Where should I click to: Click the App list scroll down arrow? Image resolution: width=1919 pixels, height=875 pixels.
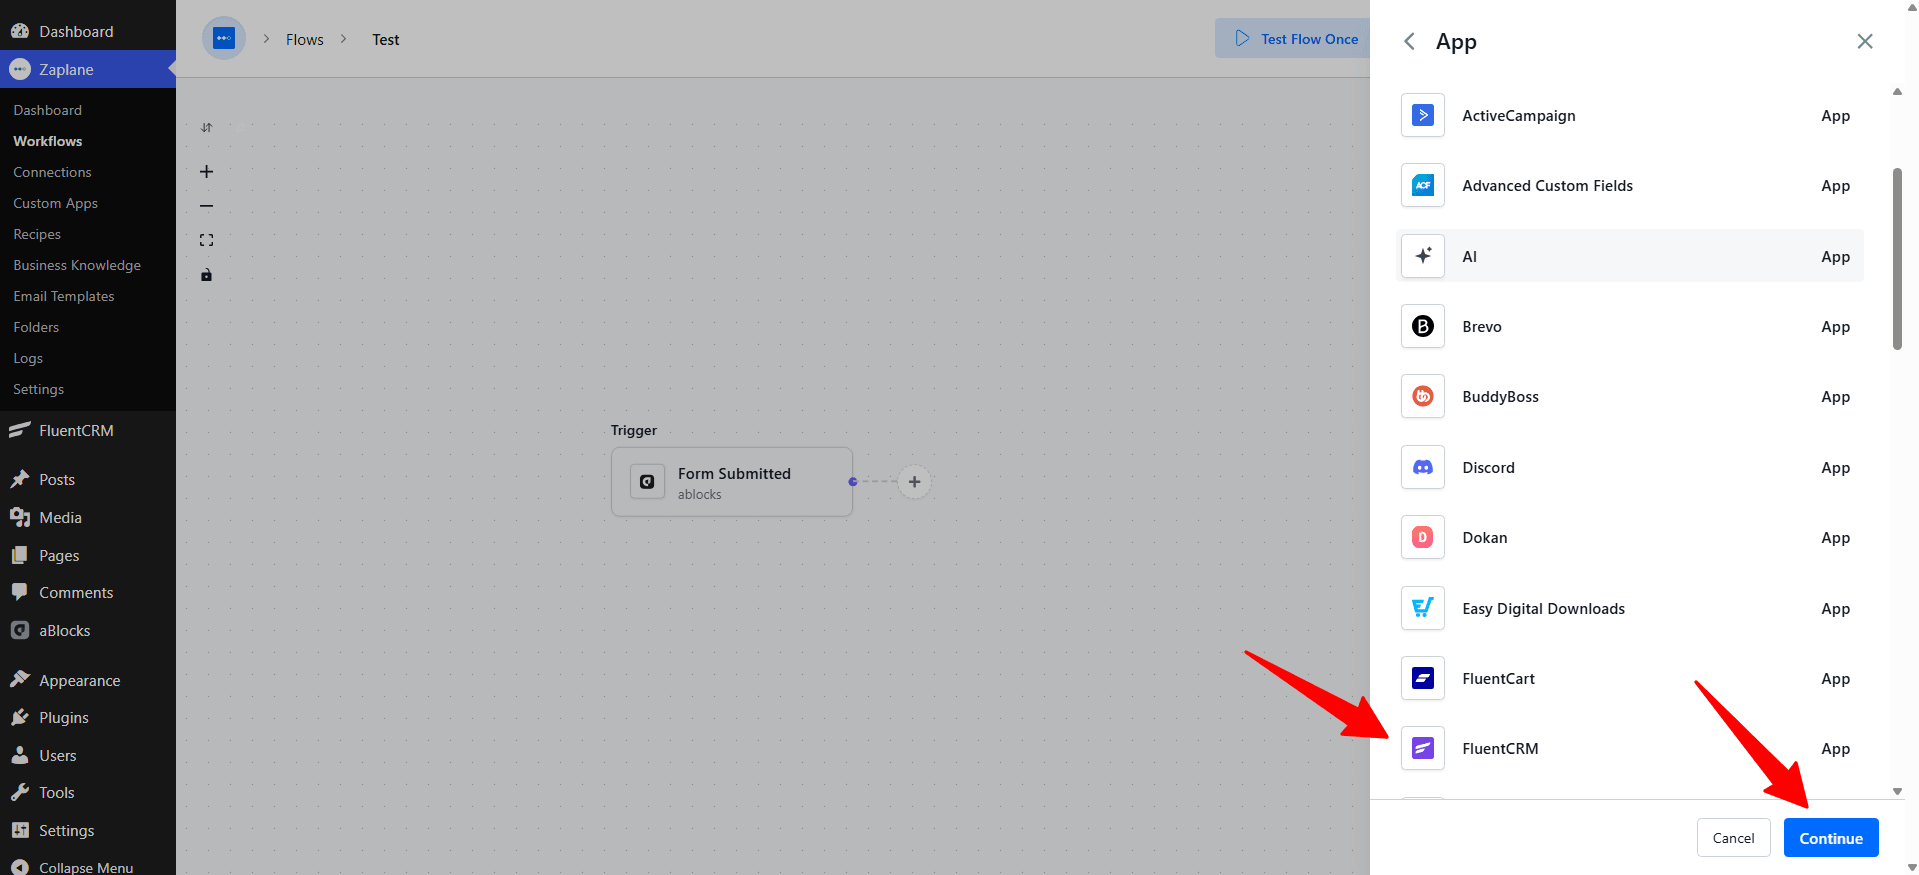click(1897, 791)
